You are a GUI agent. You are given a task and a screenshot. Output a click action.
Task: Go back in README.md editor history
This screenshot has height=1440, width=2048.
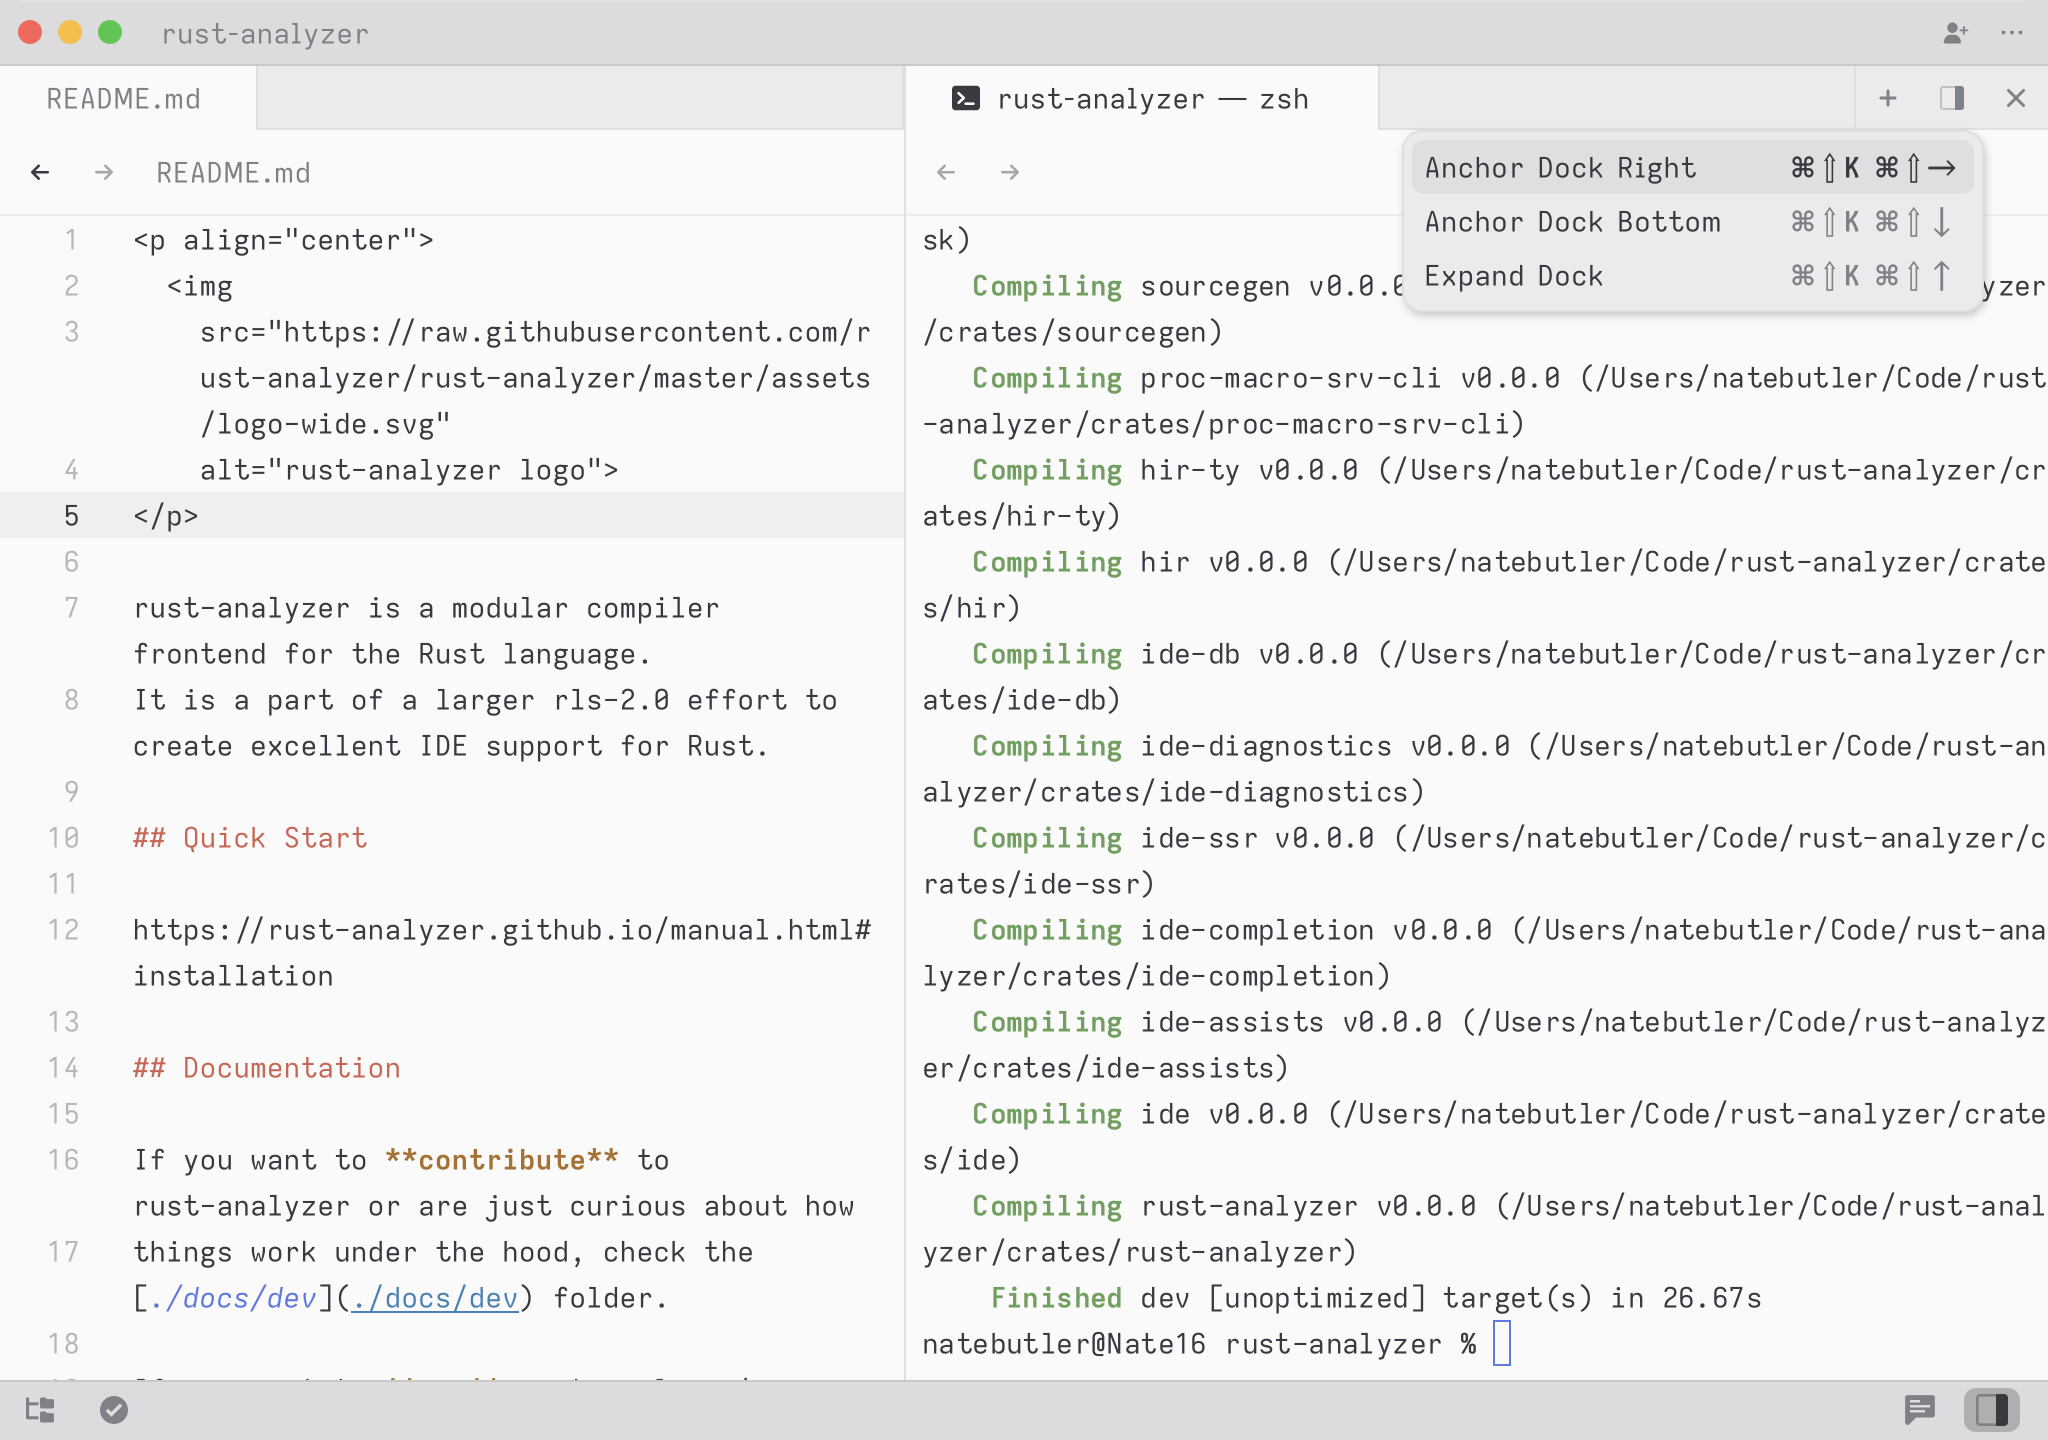pyautogui.click(x=40, y=172)
